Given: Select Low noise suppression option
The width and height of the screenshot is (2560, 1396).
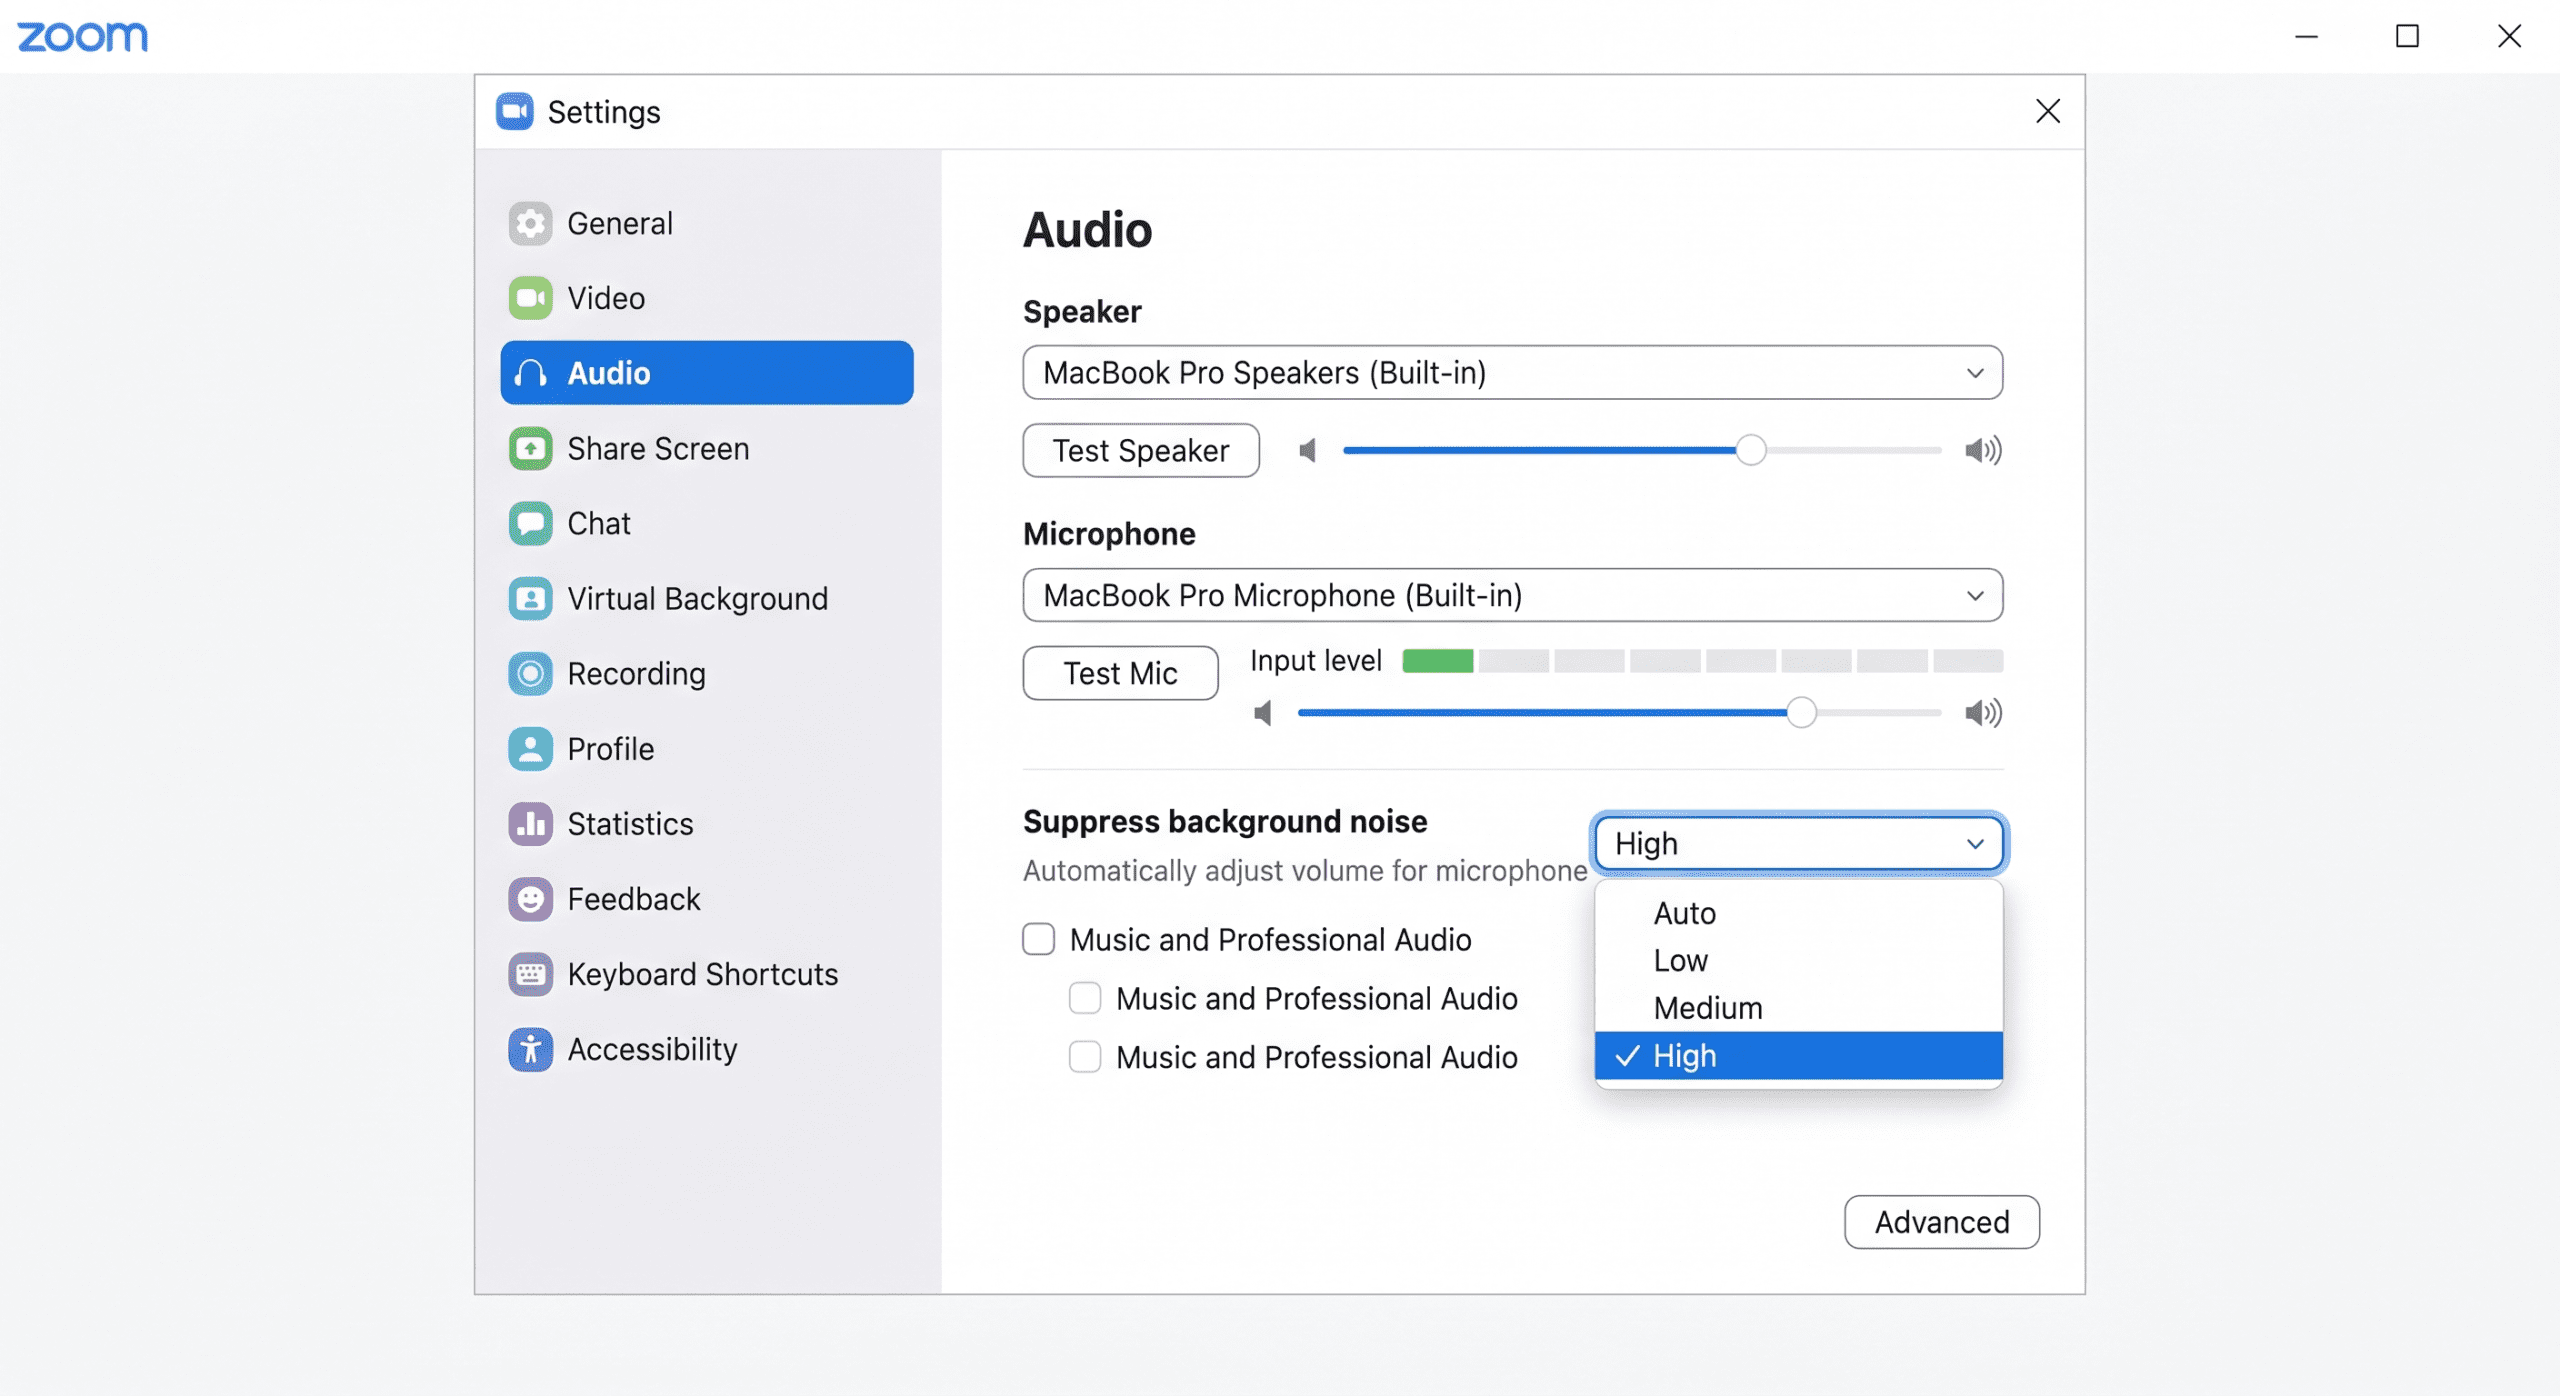Looking at the screenshot, I should point(1798,960).
